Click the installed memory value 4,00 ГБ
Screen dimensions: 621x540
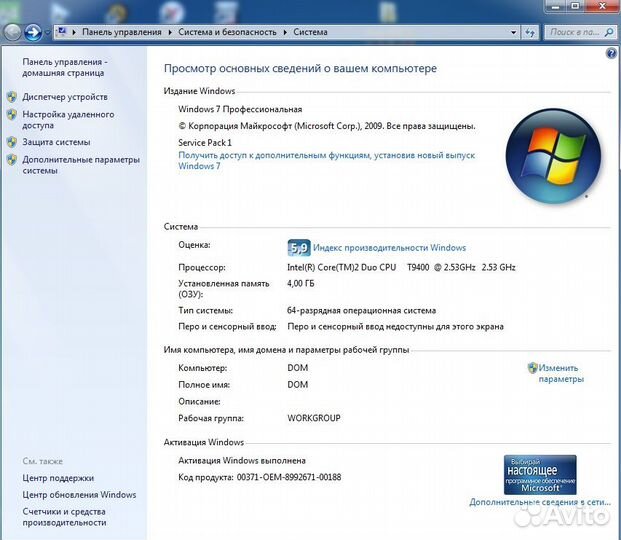tap(301, 284)
